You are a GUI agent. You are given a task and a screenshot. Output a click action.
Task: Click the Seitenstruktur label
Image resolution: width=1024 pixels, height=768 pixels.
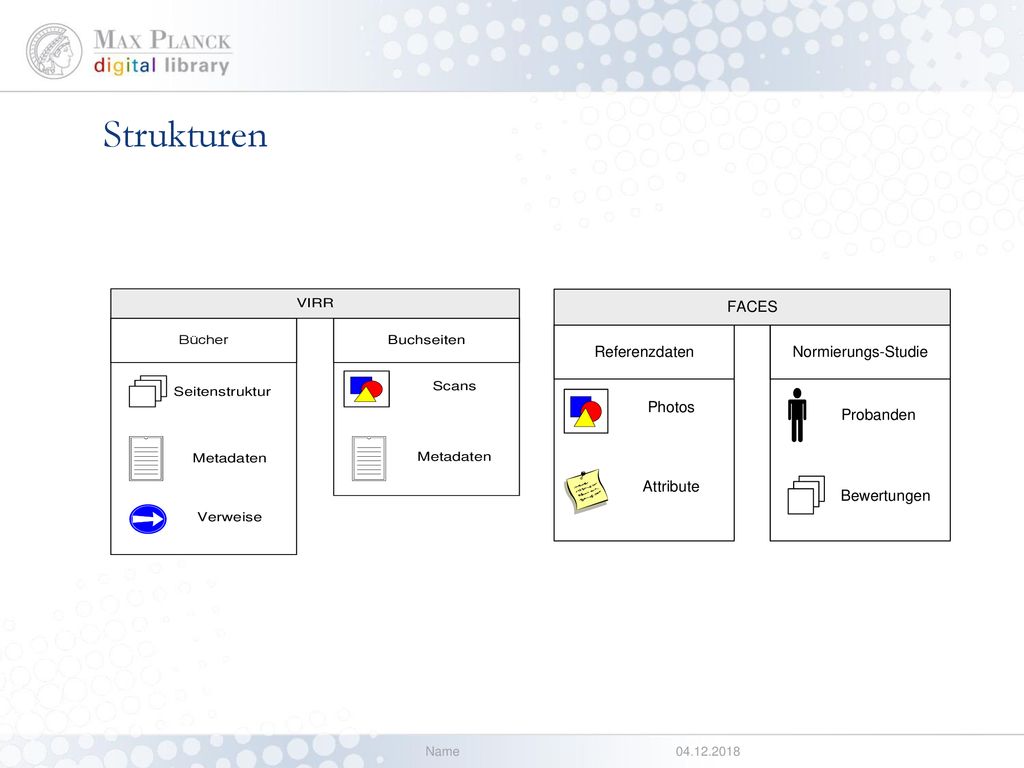pyautogui.click(x=222, y=391)
